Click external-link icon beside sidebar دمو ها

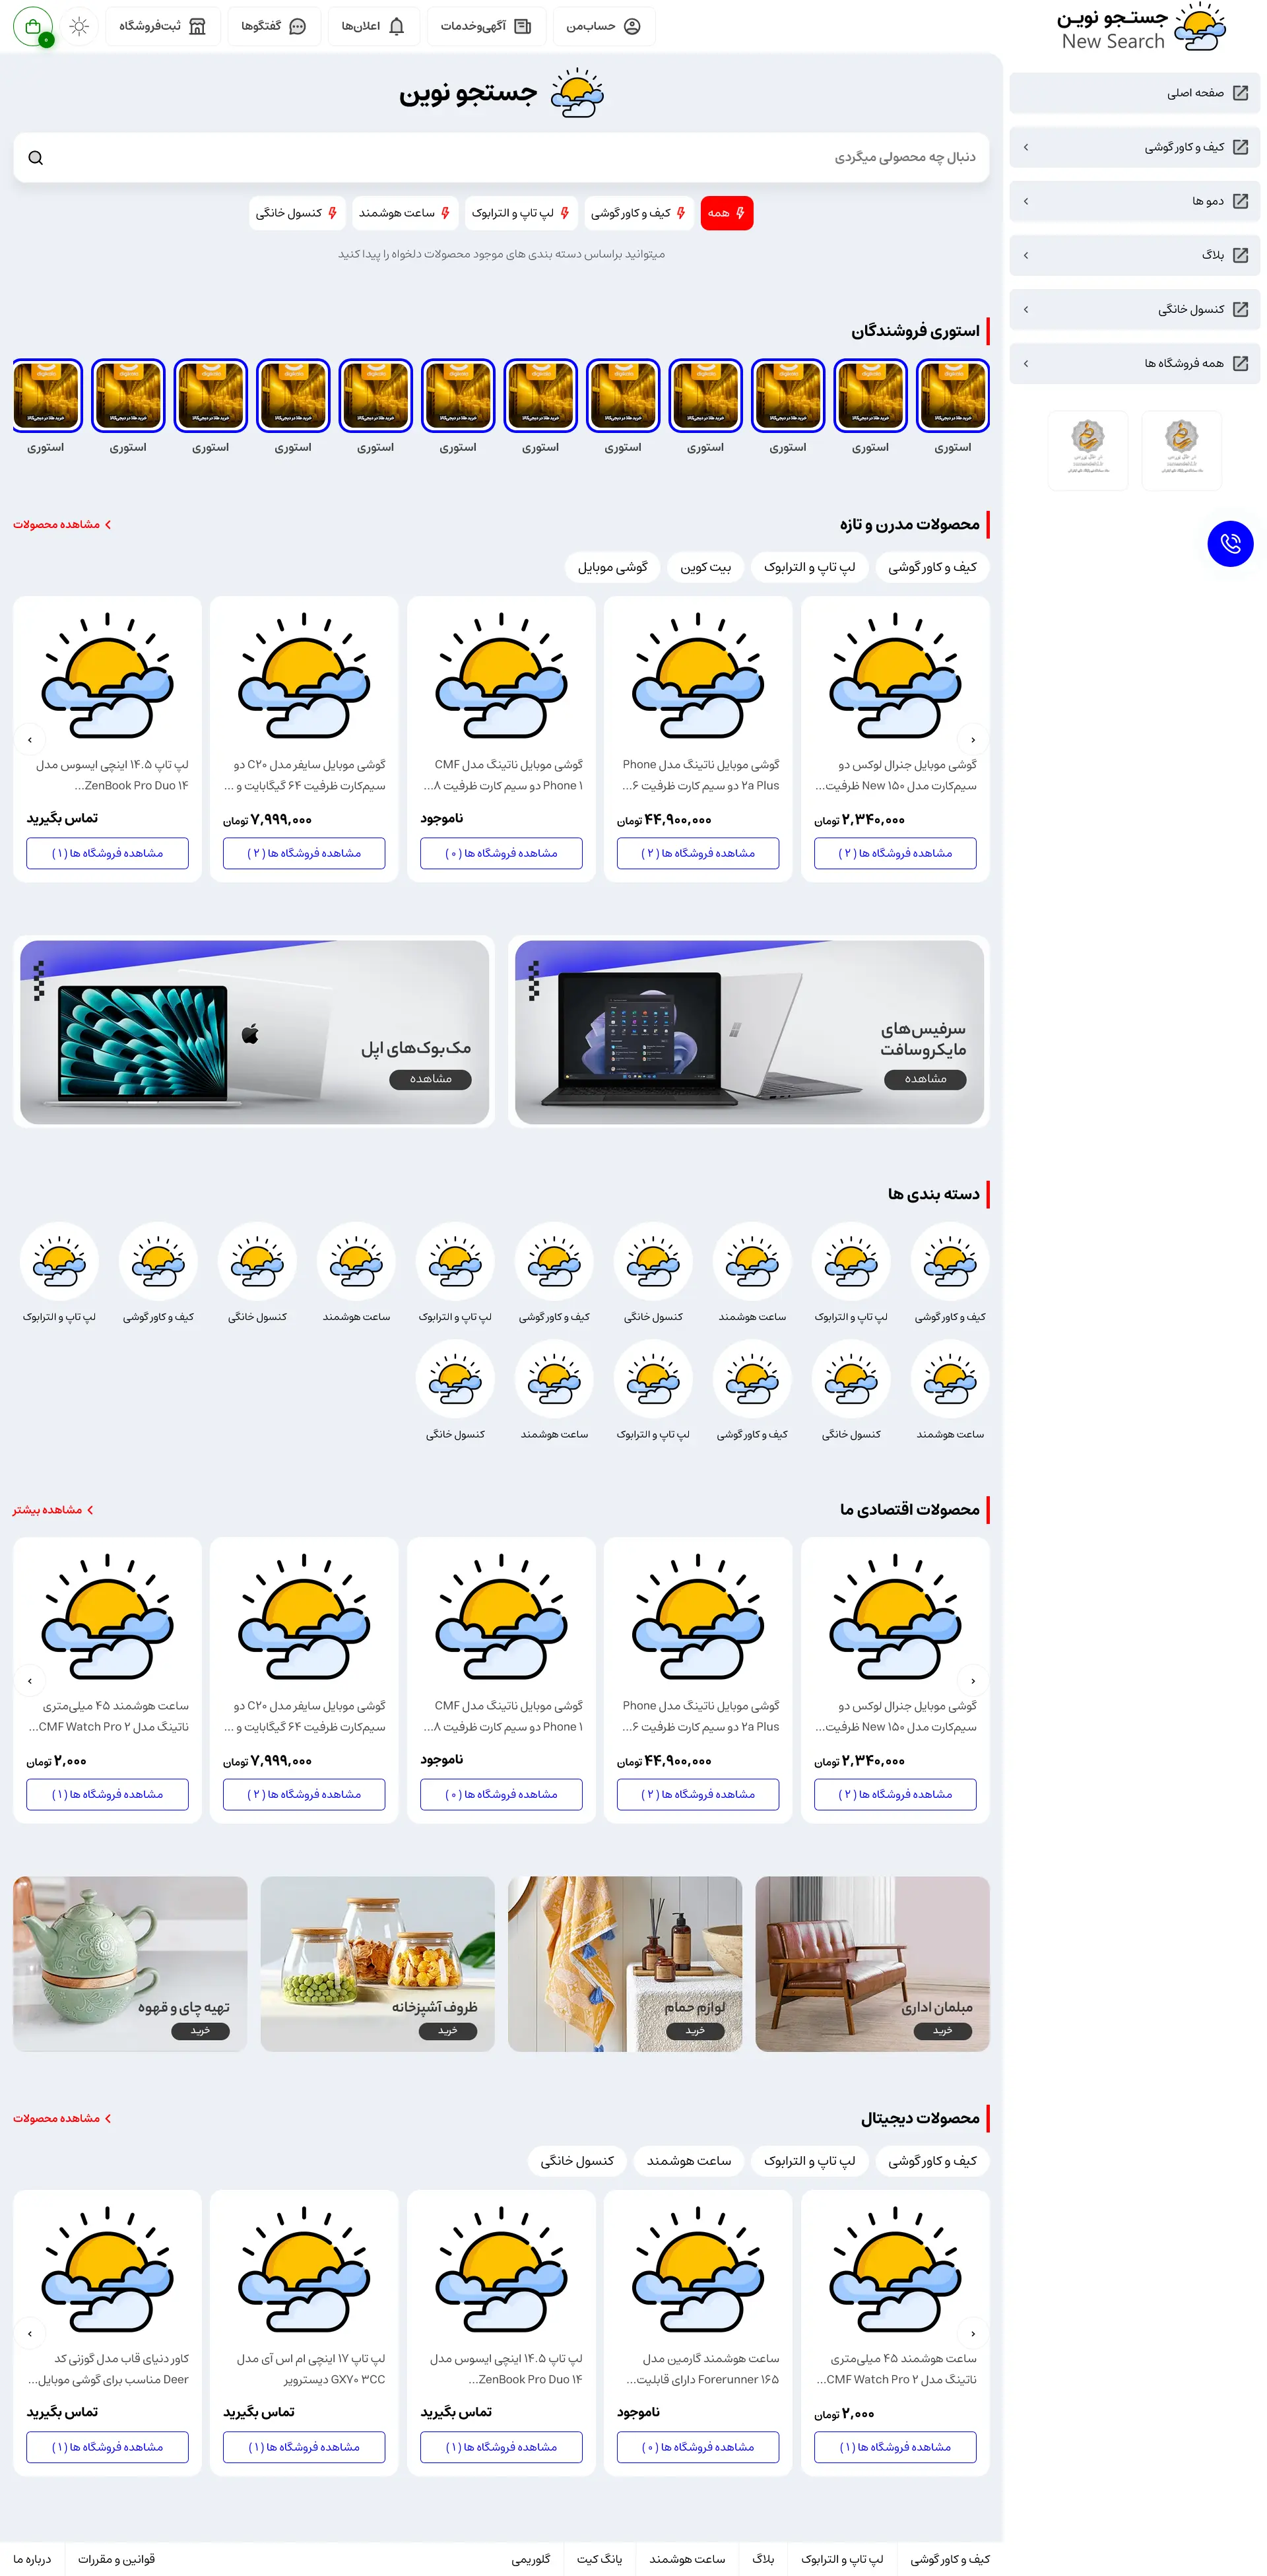[1240, 201]
